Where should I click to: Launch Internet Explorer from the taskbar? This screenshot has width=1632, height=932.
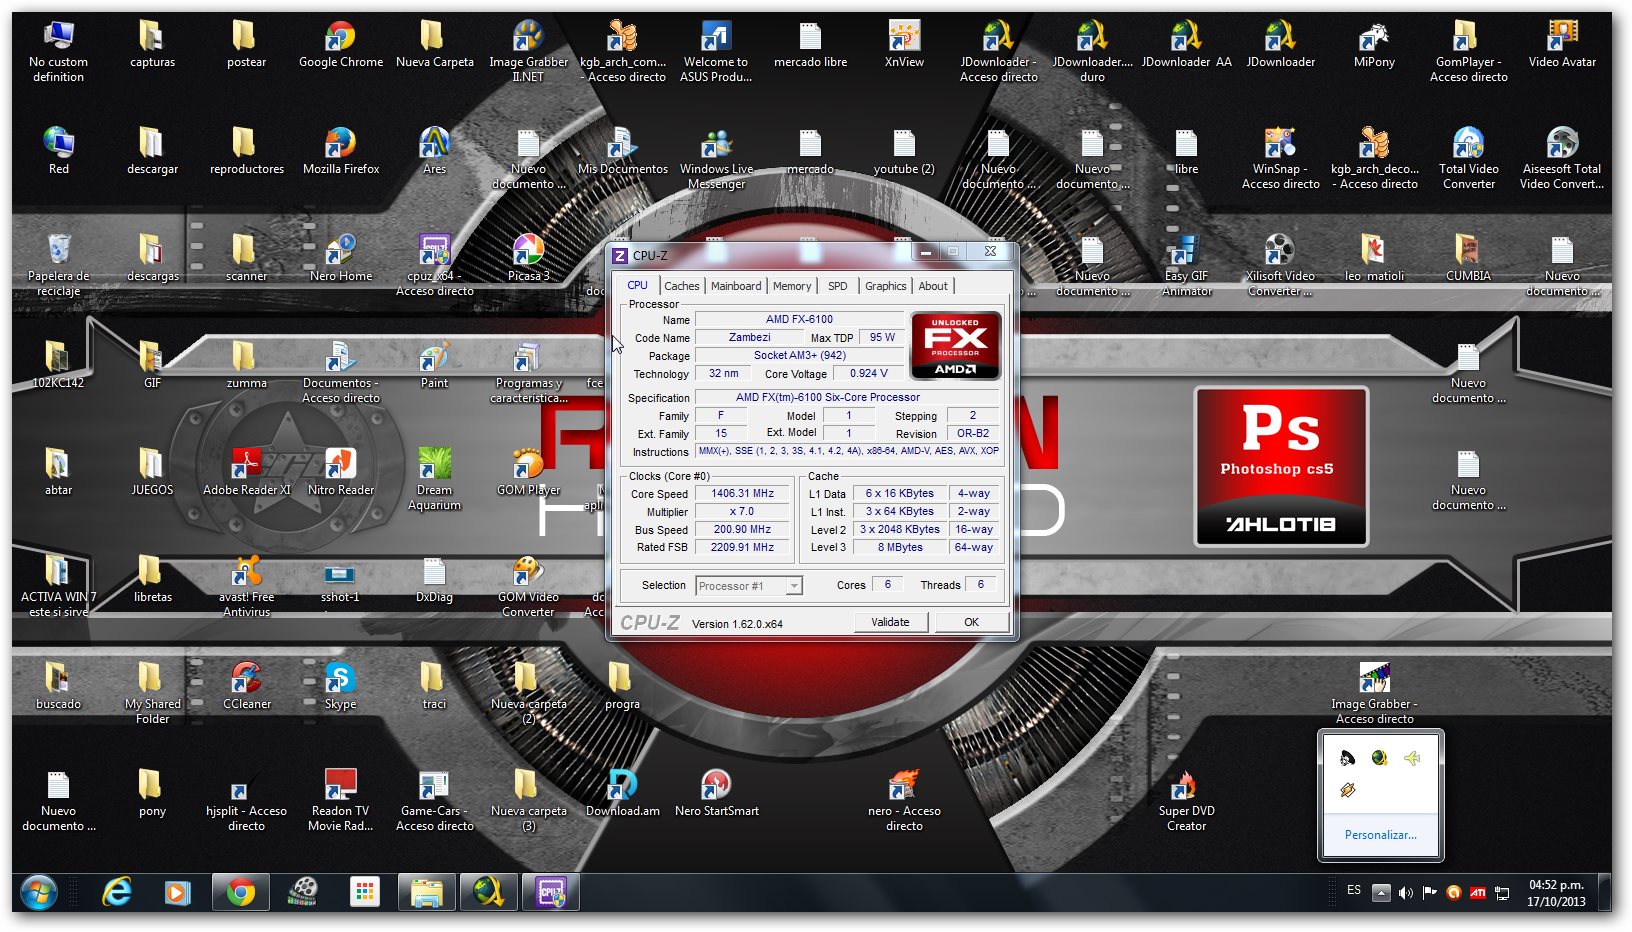click(117, 892)
